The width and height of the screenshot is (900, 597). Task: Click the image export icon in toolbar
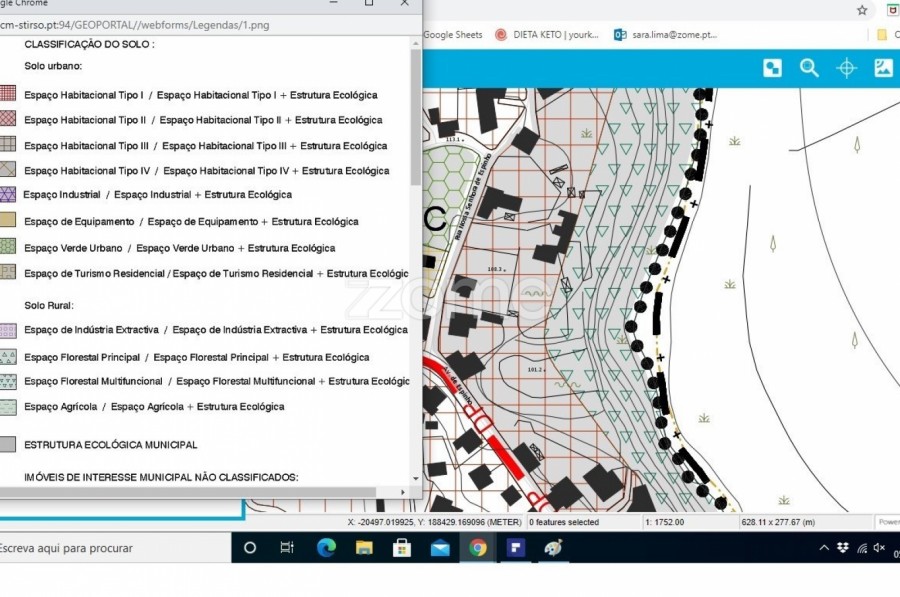(x=883, y=68)
